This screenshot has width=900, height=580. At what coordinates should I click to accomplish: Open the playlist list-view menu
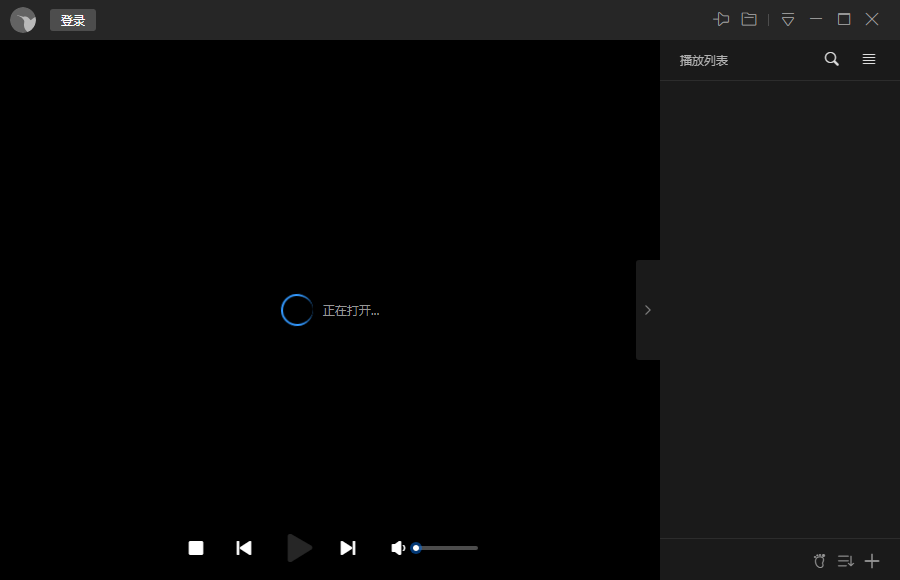pyautogui.click(x=869, y=59)
